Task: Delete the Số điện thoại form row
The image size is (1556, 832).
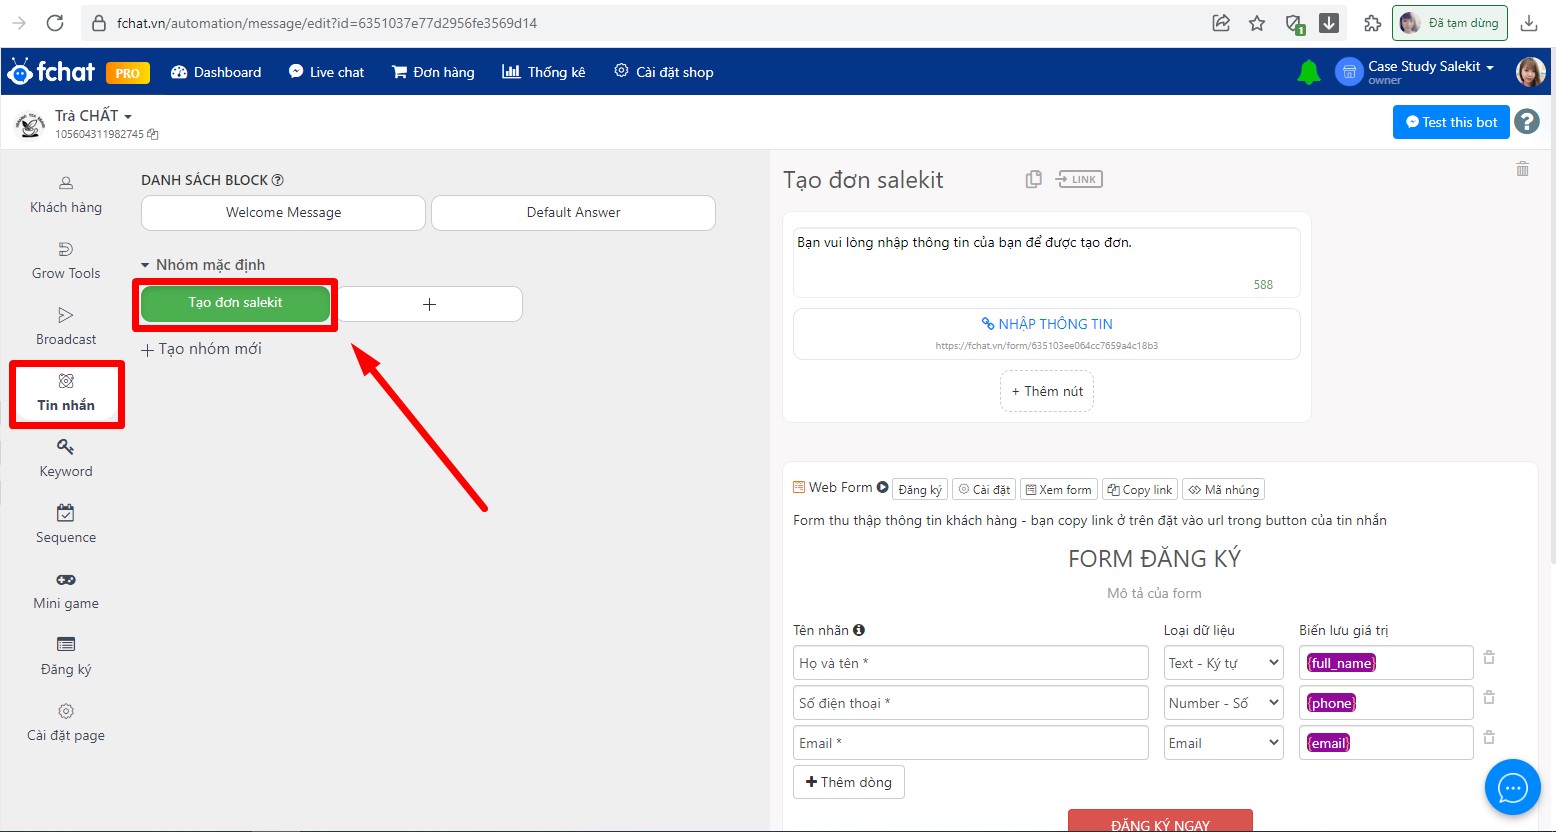Action: [1489, 697]
